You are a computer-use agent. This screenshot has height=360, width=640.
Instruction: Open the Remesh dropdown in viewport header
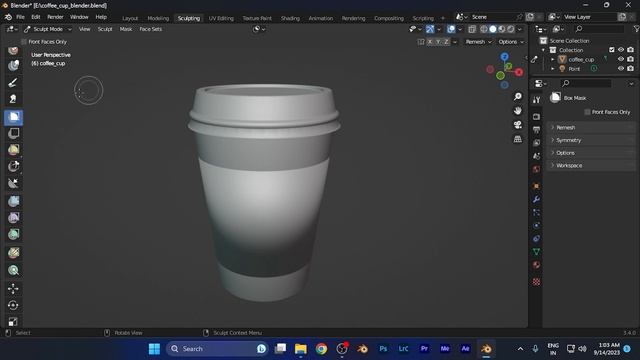[x=479, y=42]
